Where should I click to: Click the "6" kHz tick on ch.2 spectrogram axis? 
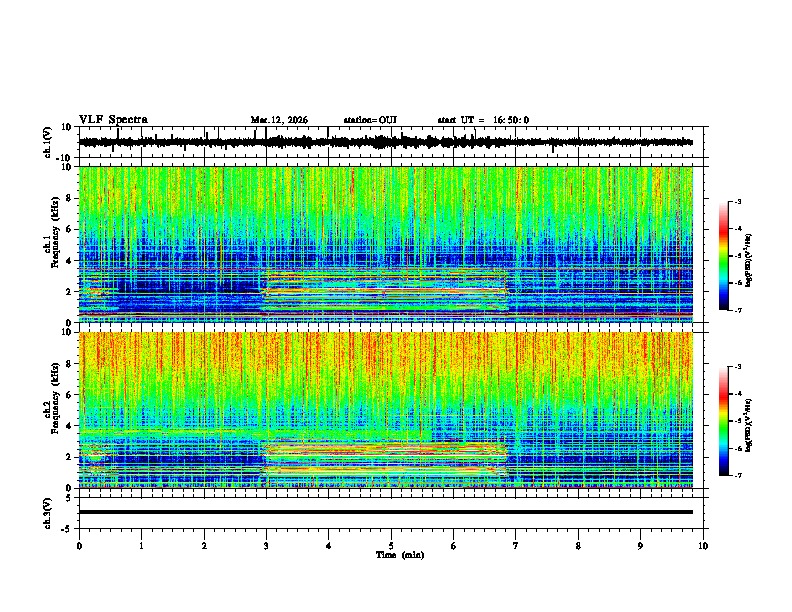70,395
